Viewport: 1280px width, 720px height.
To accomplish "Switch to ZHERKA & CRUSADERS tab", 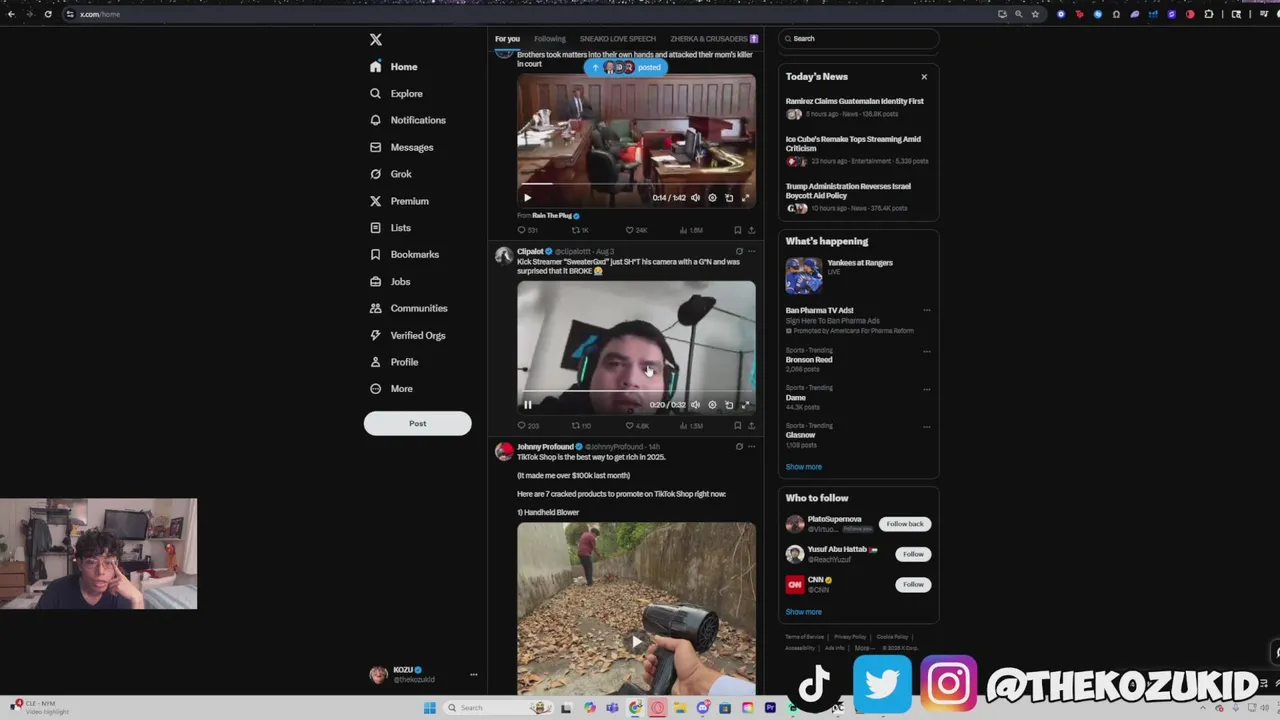I will click(714, 39).
